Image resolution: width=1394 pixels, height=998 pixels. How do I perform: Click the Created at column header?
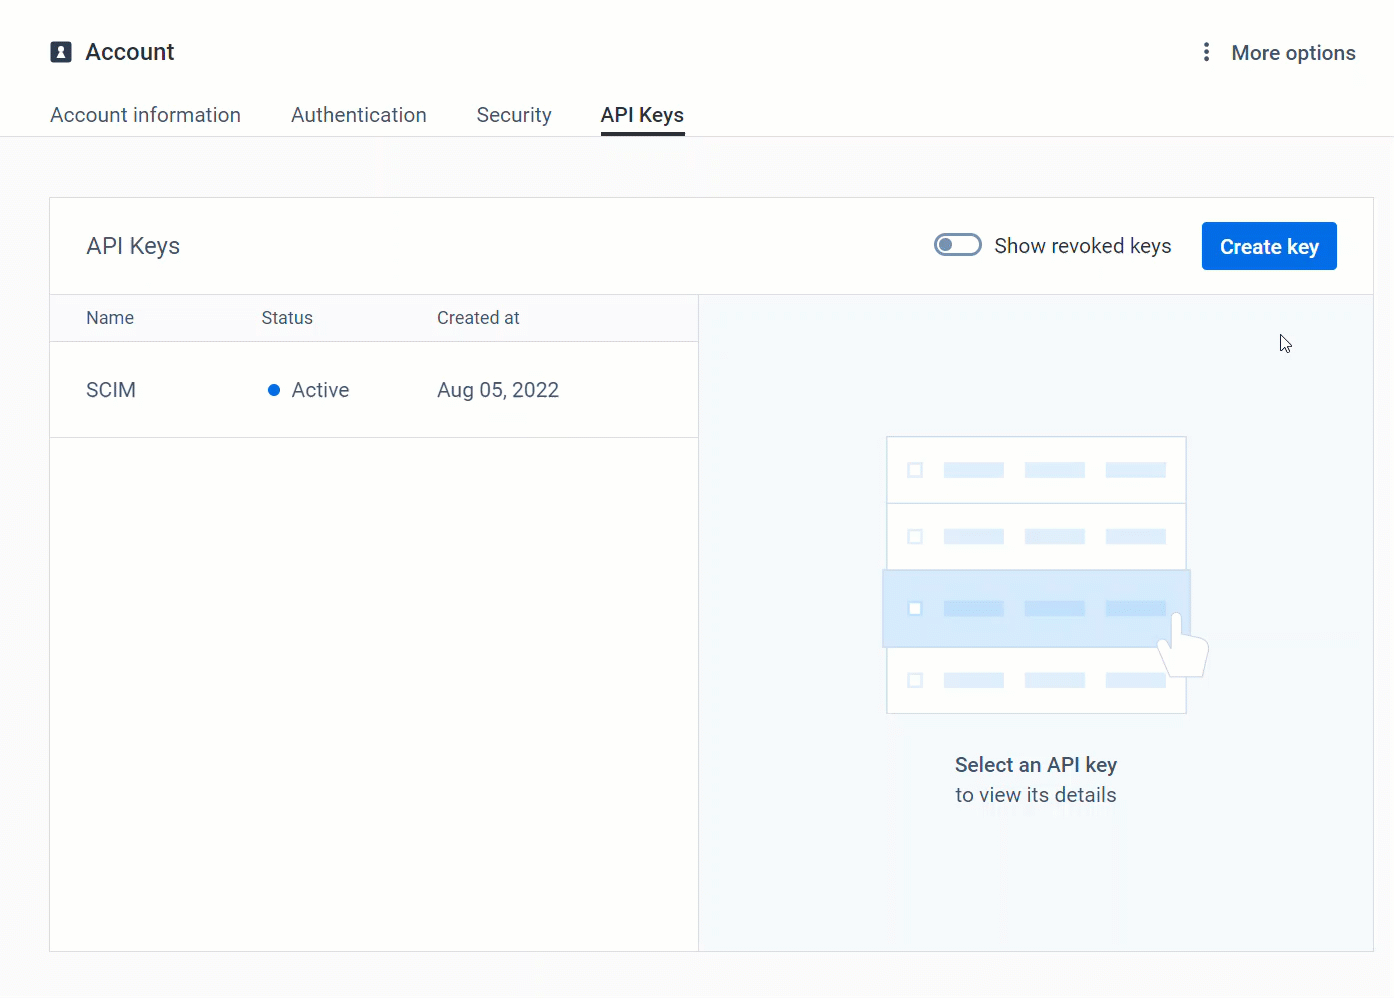tap(478, 317)
